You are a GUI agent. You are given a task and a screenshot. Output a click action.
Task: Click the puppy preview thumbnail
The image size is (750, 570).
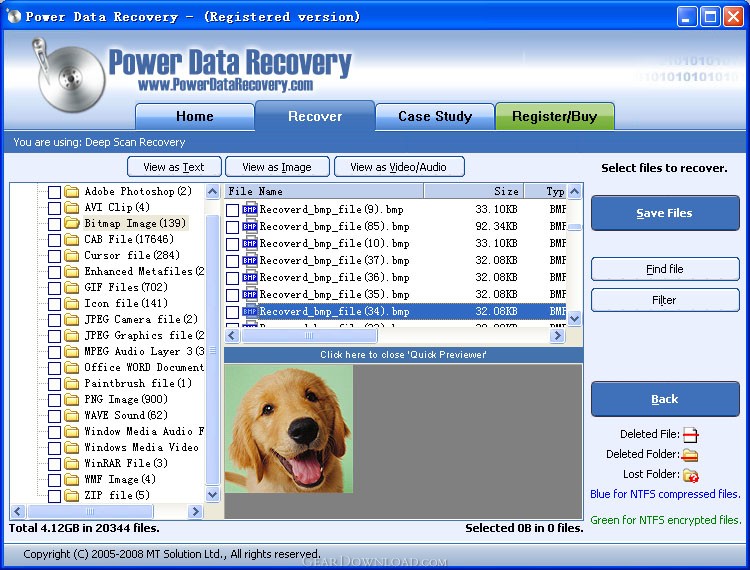[x=289, y=429]
